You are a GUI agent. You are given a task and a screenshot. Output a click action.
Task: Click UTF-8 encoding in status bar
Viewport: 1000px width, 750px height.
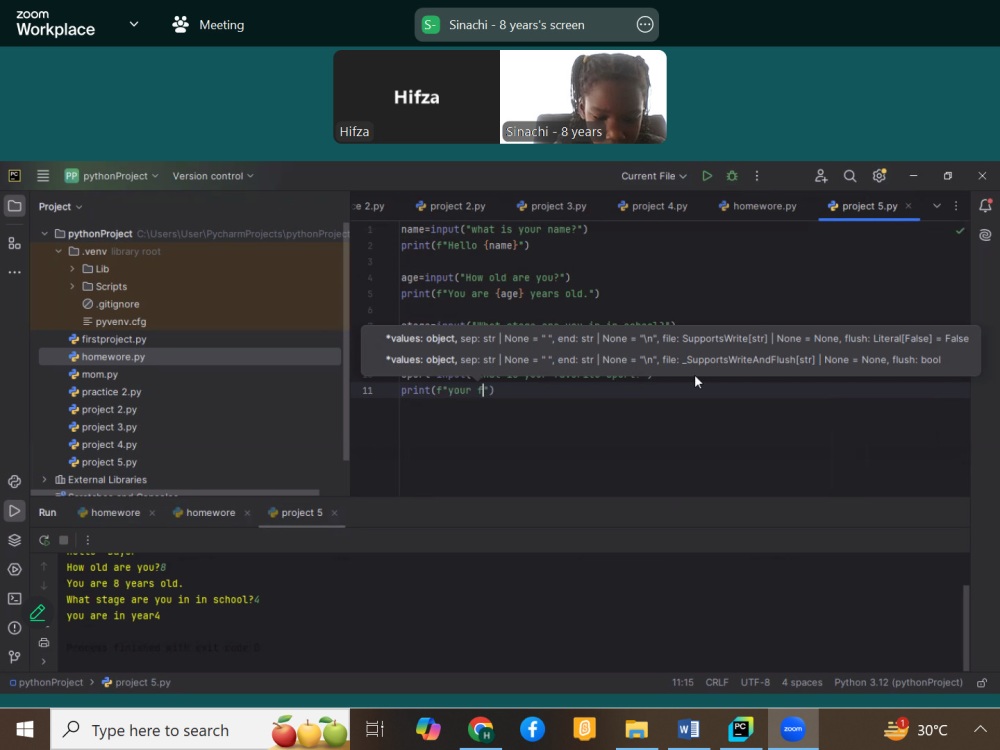755,682
